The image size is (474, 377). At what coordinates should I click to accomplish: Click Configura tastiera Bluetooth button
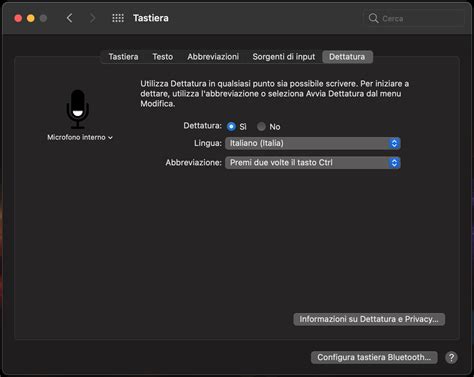[x=374, y=357]
